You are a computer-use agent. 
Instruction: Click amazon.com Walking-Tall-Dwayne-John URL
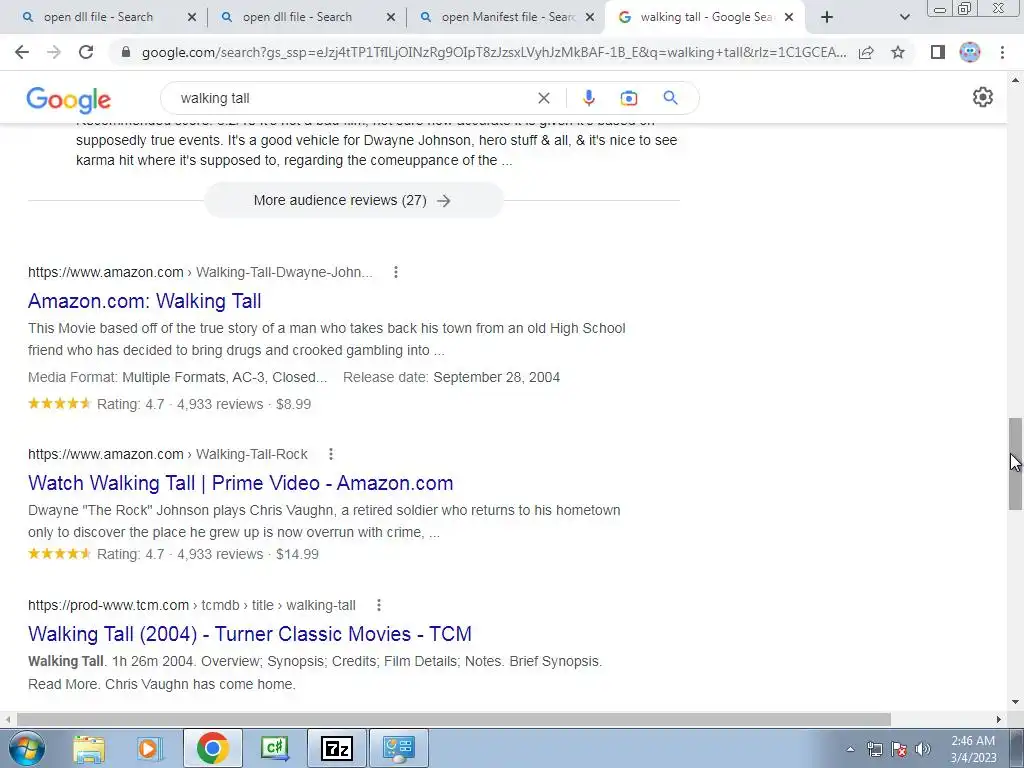point(200,272)
